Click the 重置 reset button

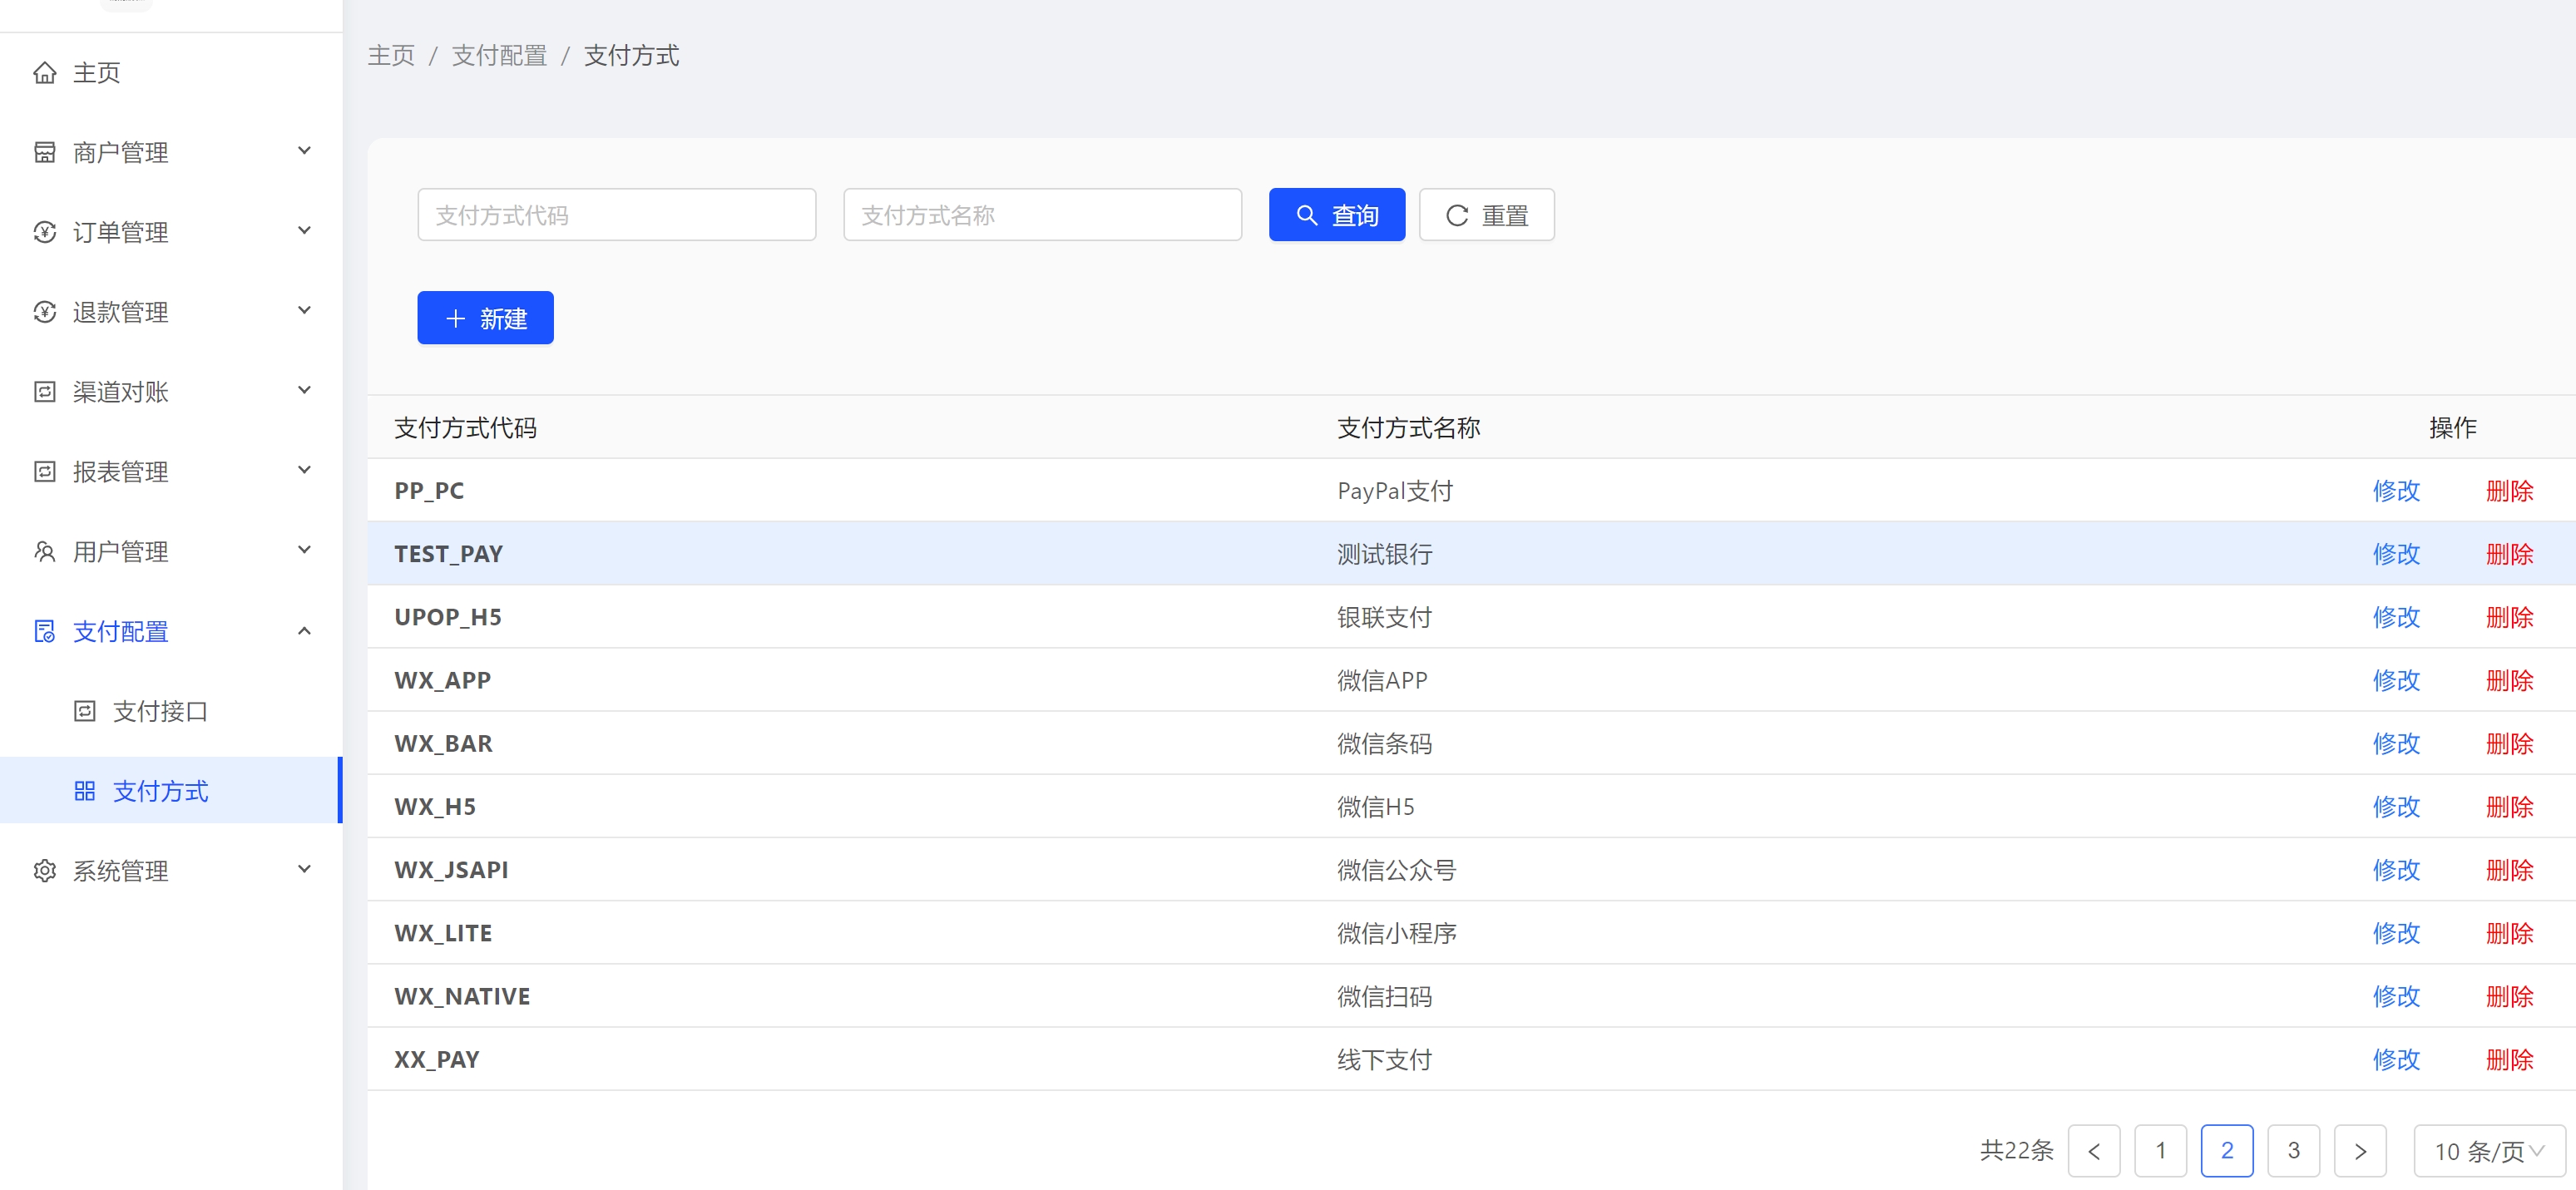(x=1487, y=215)
